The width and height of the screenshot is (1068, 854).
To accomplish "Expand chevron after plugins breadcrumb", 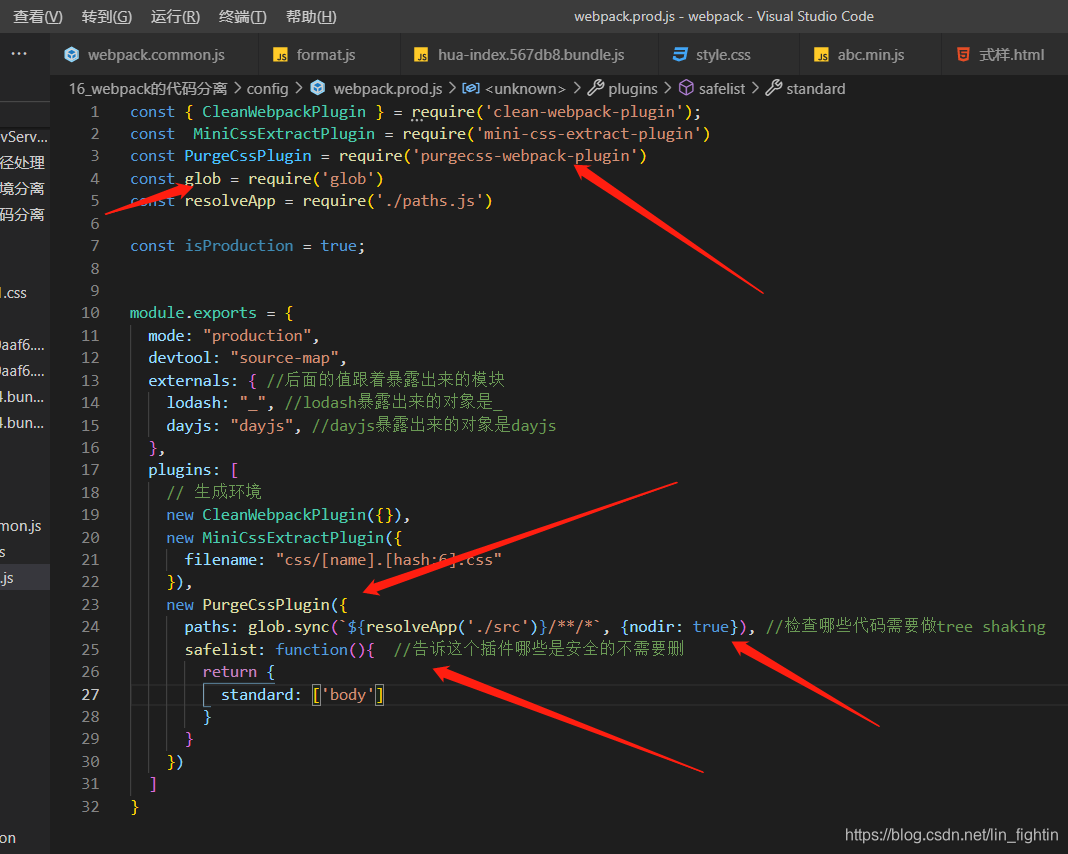I will coord(668,89).
